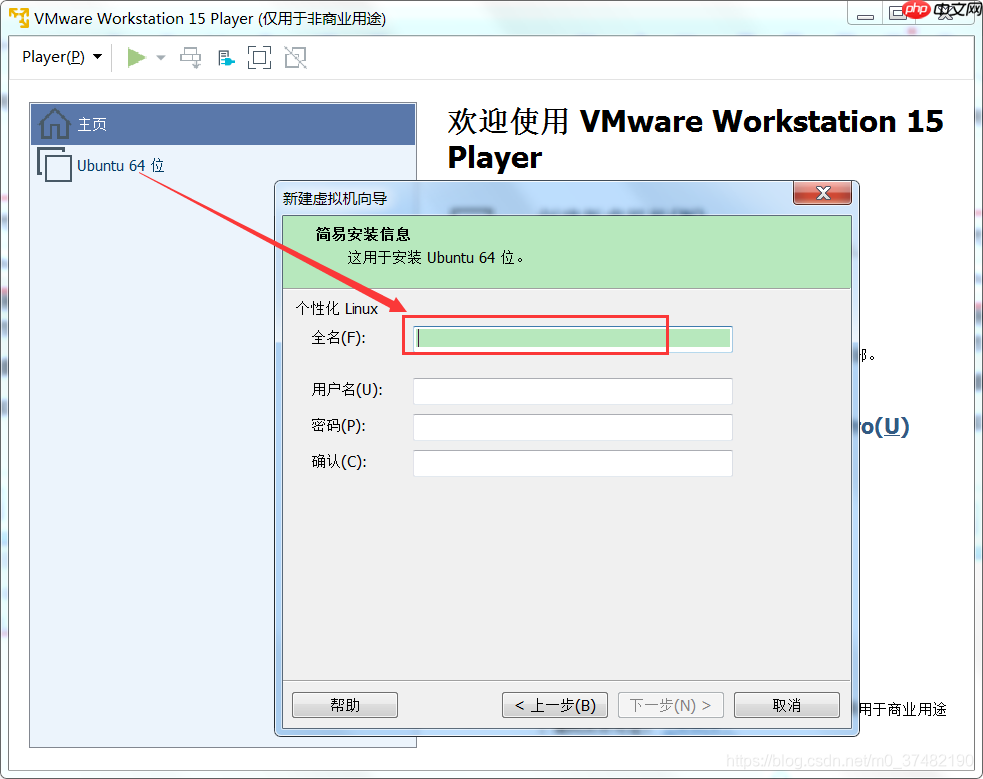Click the username 用户名(U) input field

click(x=572, y=391)
